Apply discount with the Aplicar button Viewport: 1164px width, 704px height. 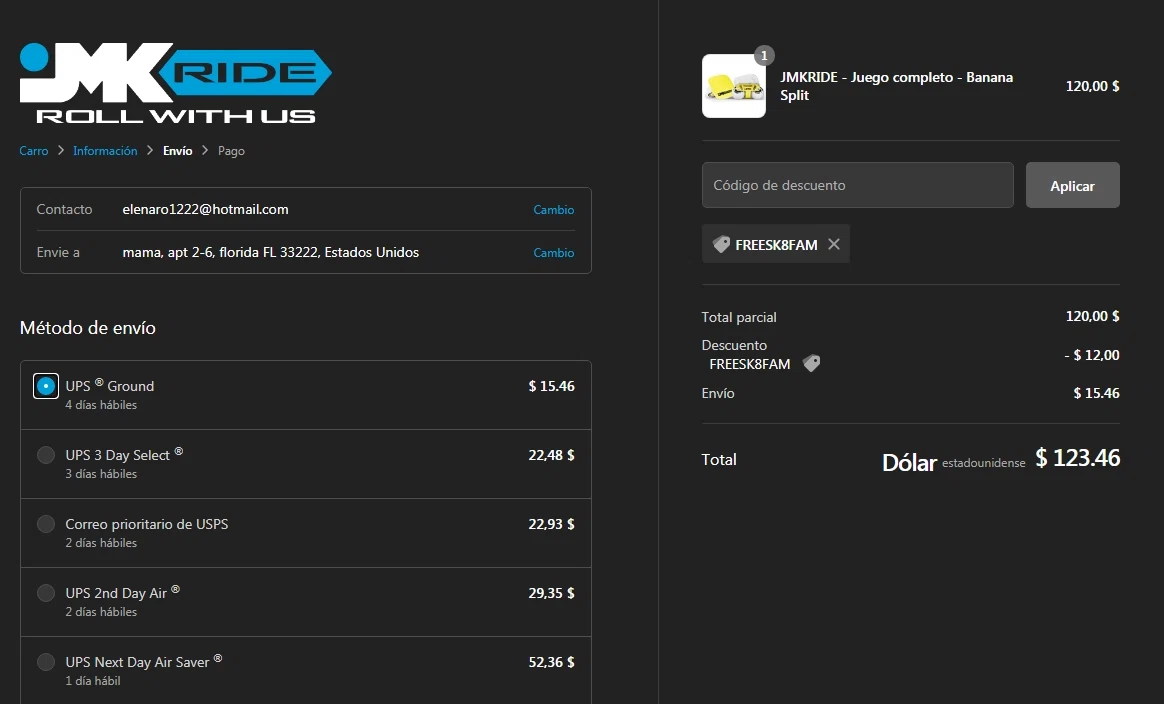1073,185
